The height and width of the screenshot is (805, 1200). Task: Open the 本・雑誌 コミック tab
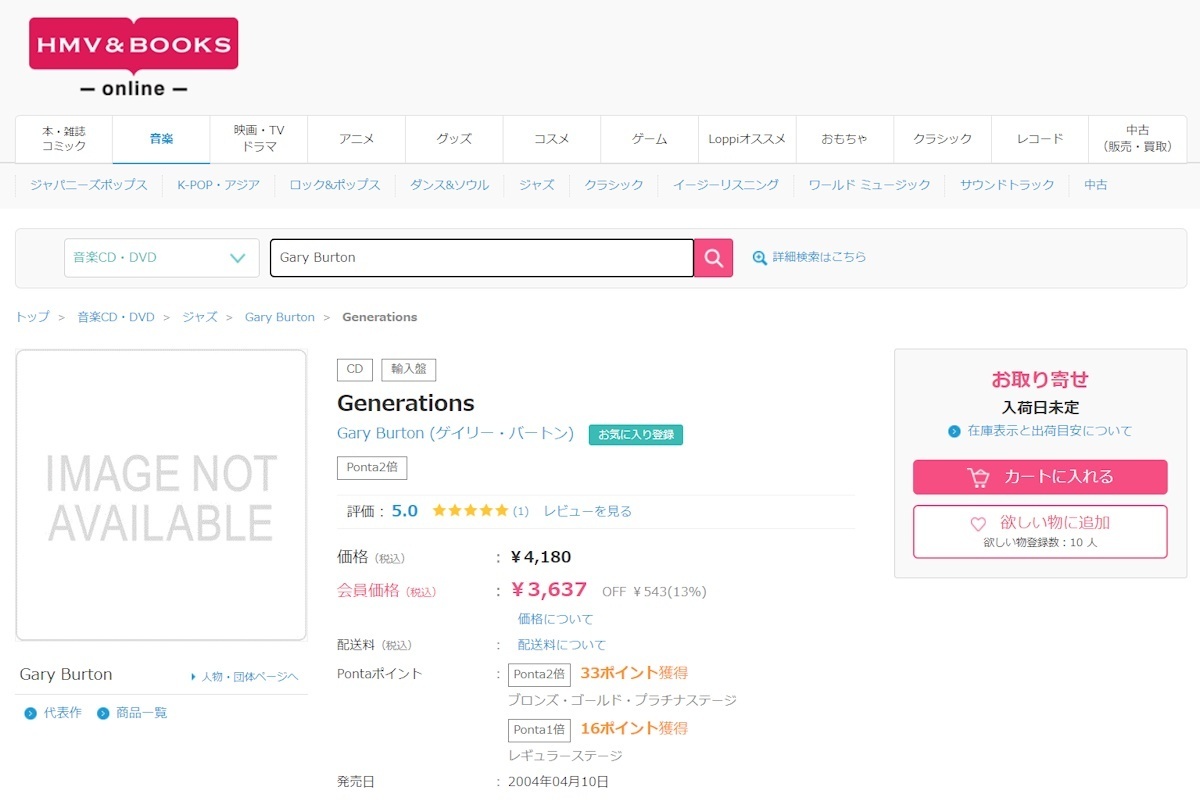pyautogui.click(x=64, y=139)
